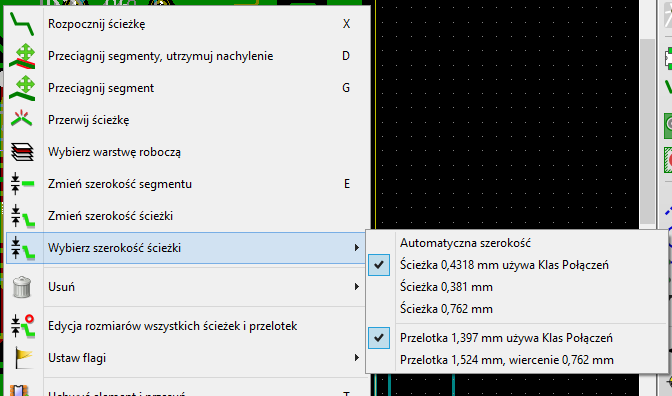The height and width of the screenshot is (396, 672).
Task: Click the Przeciągnij segmenty, utrzymuj nachylenie icon
Action: tap(22, 56)
